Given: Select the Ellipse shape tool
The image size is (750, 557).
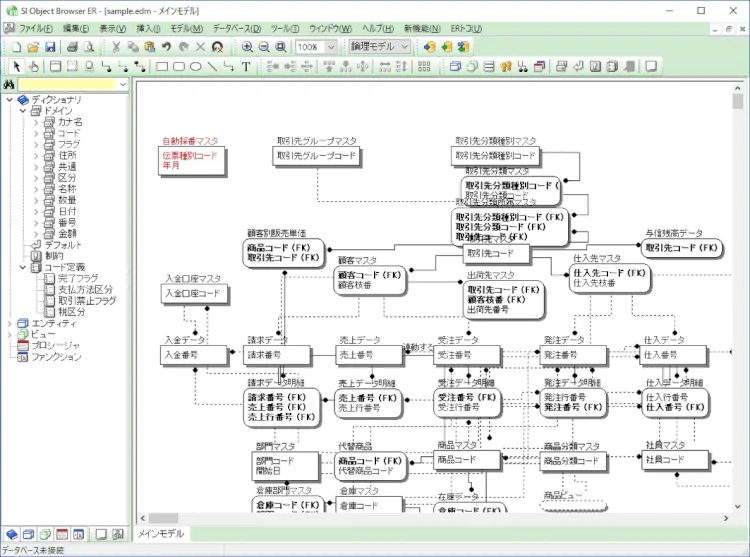Looking at the screenshot, I should [x=196, y=67].
